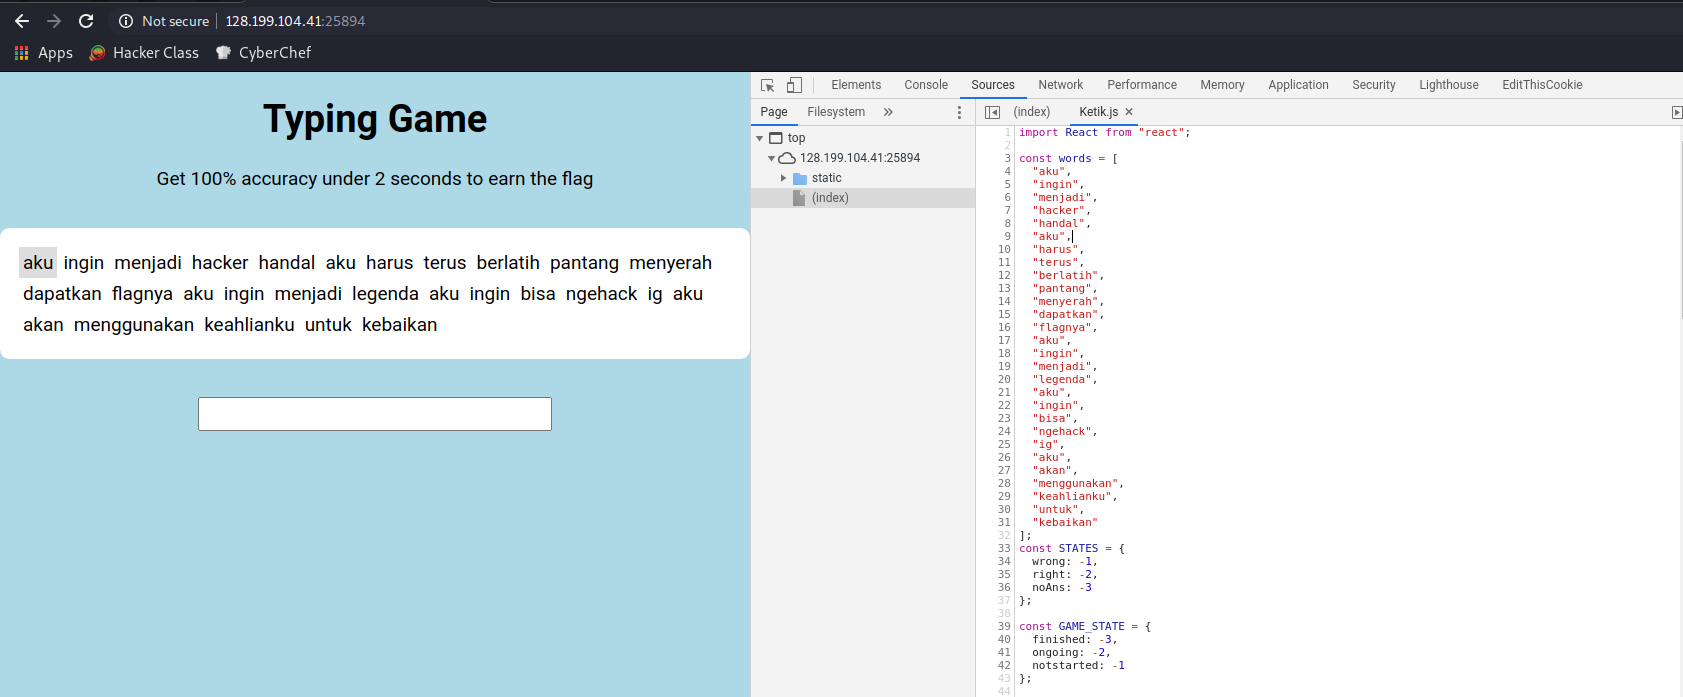Collapse the top frame tree node
The image size is (1683, 697).
click(760, 138)
